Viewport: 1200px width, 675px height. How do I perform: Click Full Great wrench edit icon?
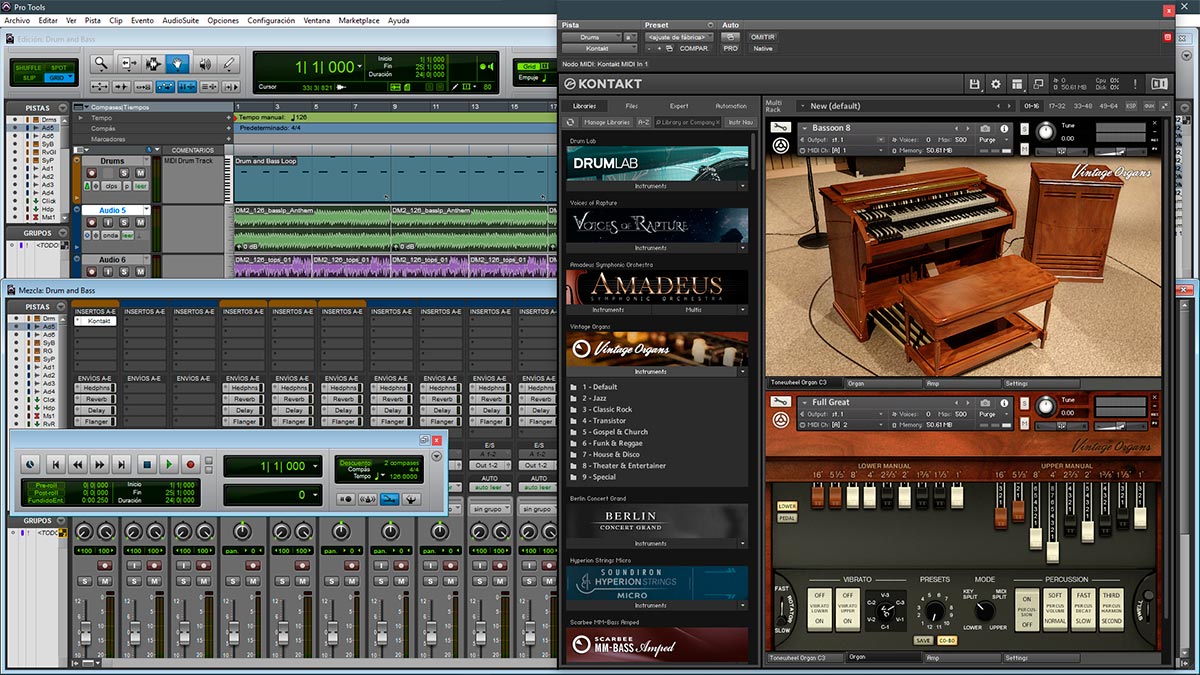coord(781,402)
